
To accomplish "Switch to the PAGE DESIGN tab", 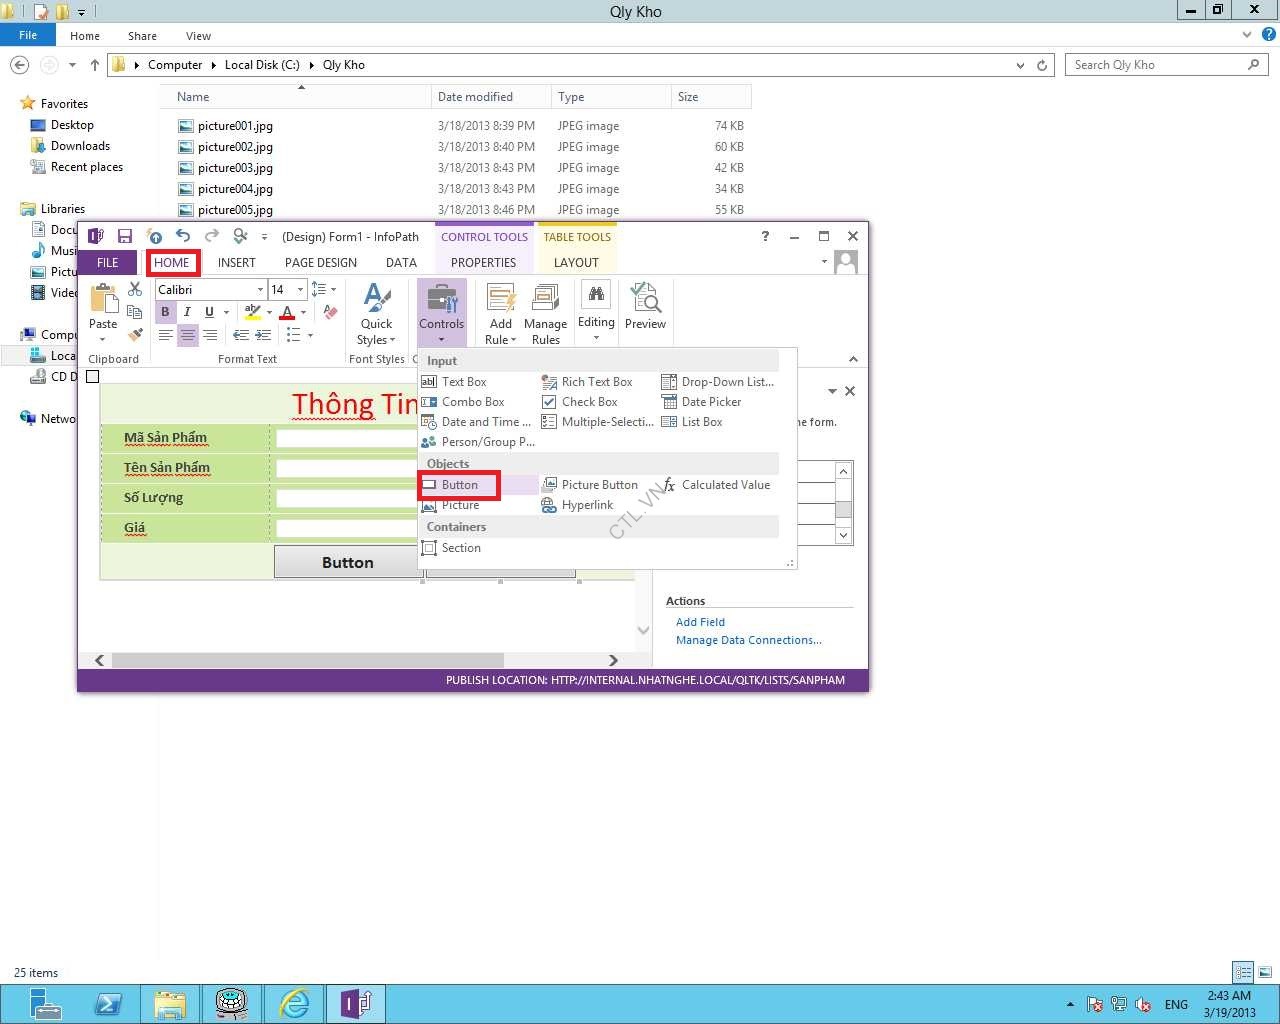I will (320, 263).
